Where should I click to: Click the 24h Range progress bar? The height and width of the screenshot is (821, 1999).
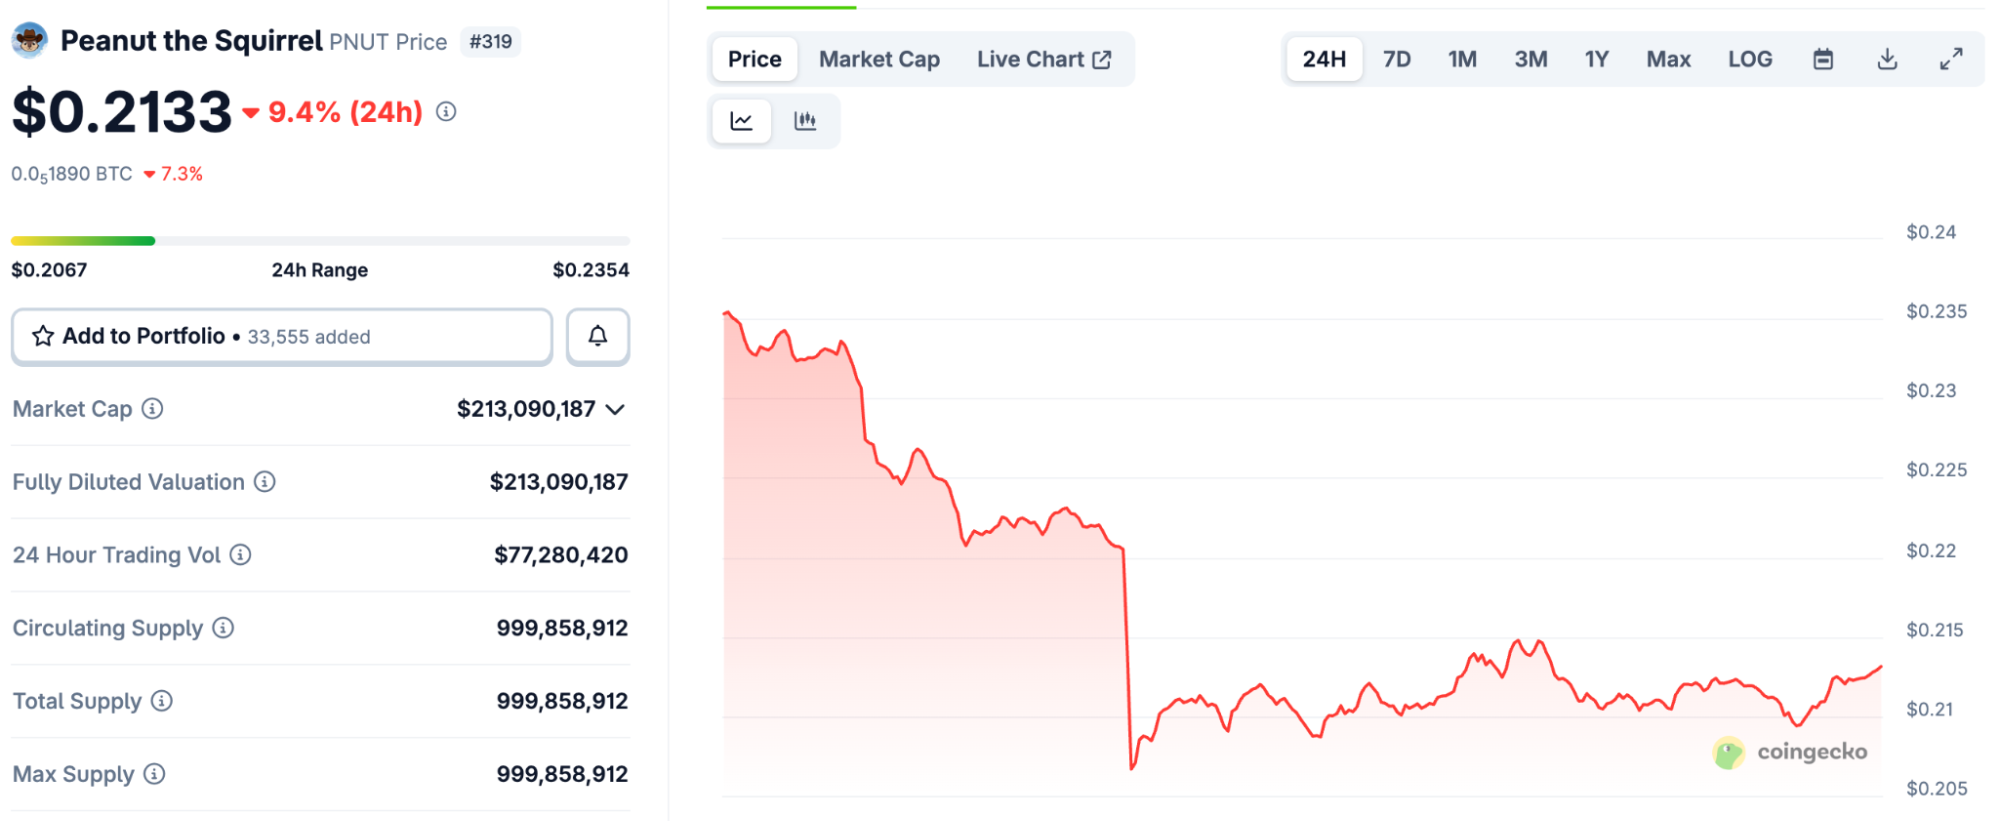[x=320, y=241]
